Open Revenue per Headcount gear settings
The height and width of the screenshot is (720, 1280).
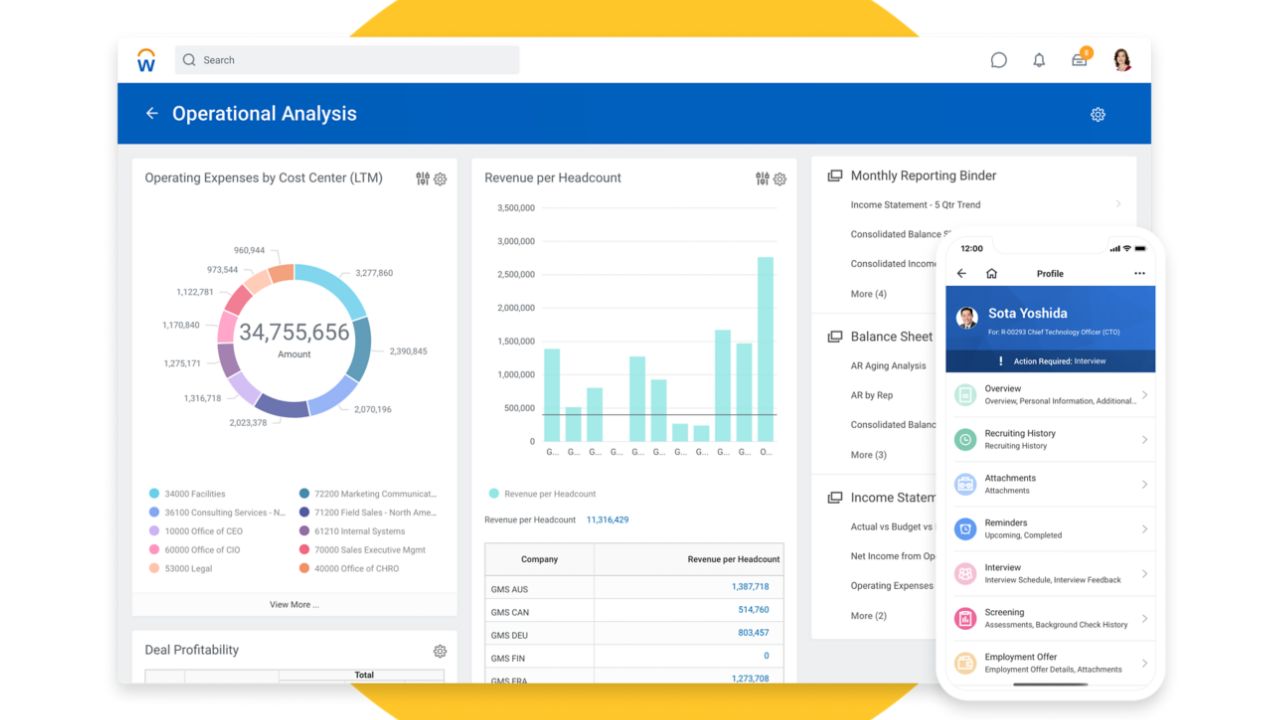780,179
